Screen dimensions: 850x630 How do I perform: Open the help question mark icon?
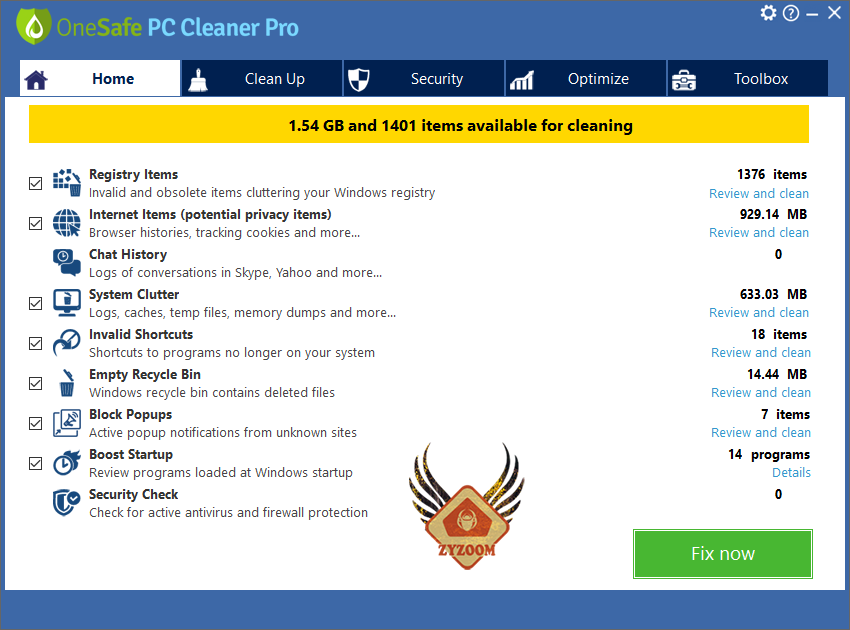pyautogui.click(x=791, y=13)
